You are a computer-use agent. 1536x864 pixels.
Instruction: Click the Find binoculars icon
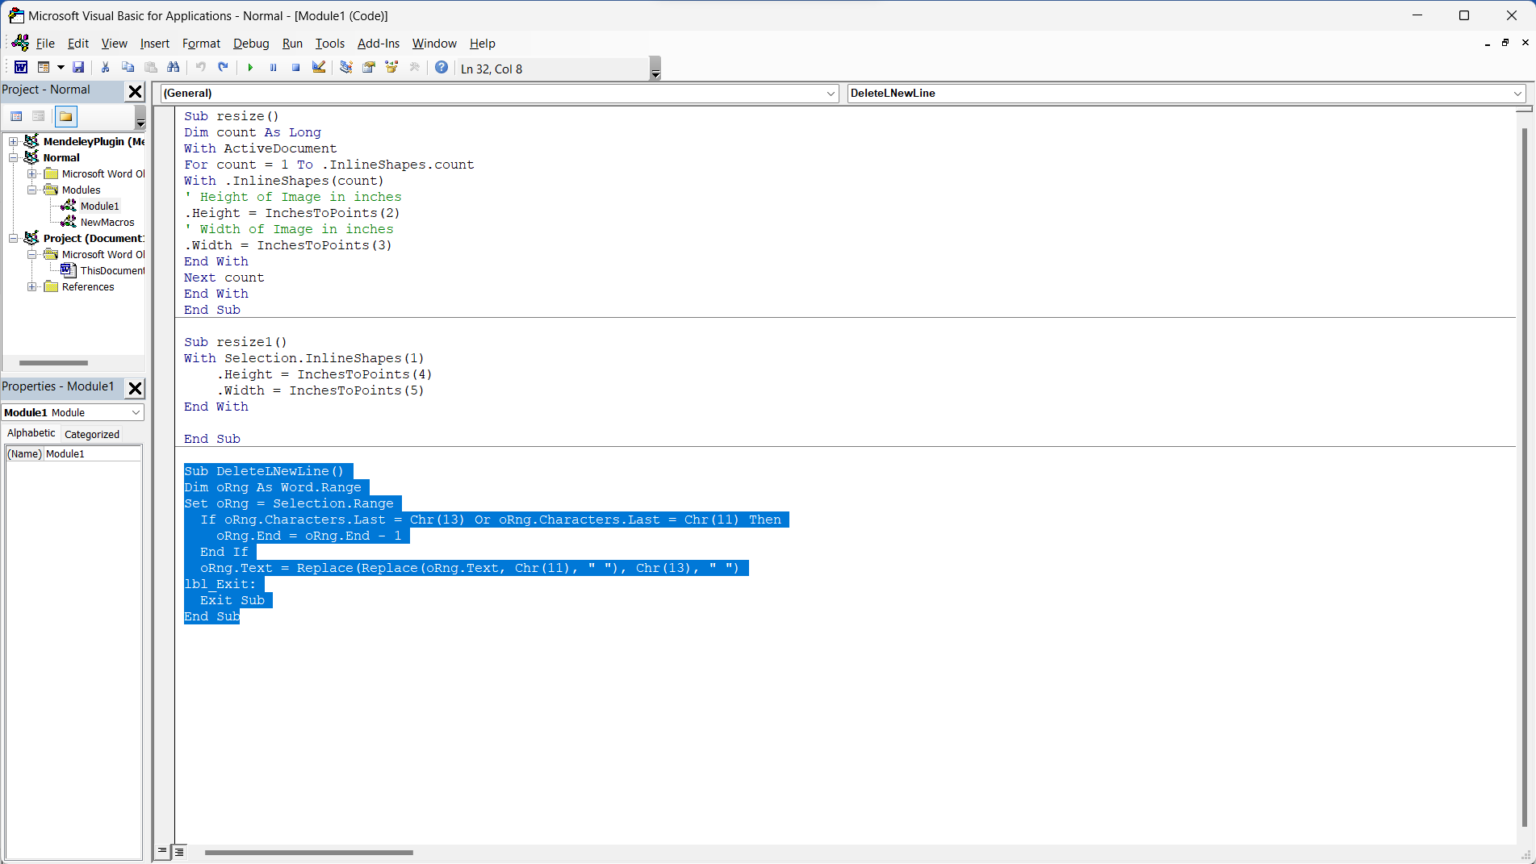click(x=173, y=68)
